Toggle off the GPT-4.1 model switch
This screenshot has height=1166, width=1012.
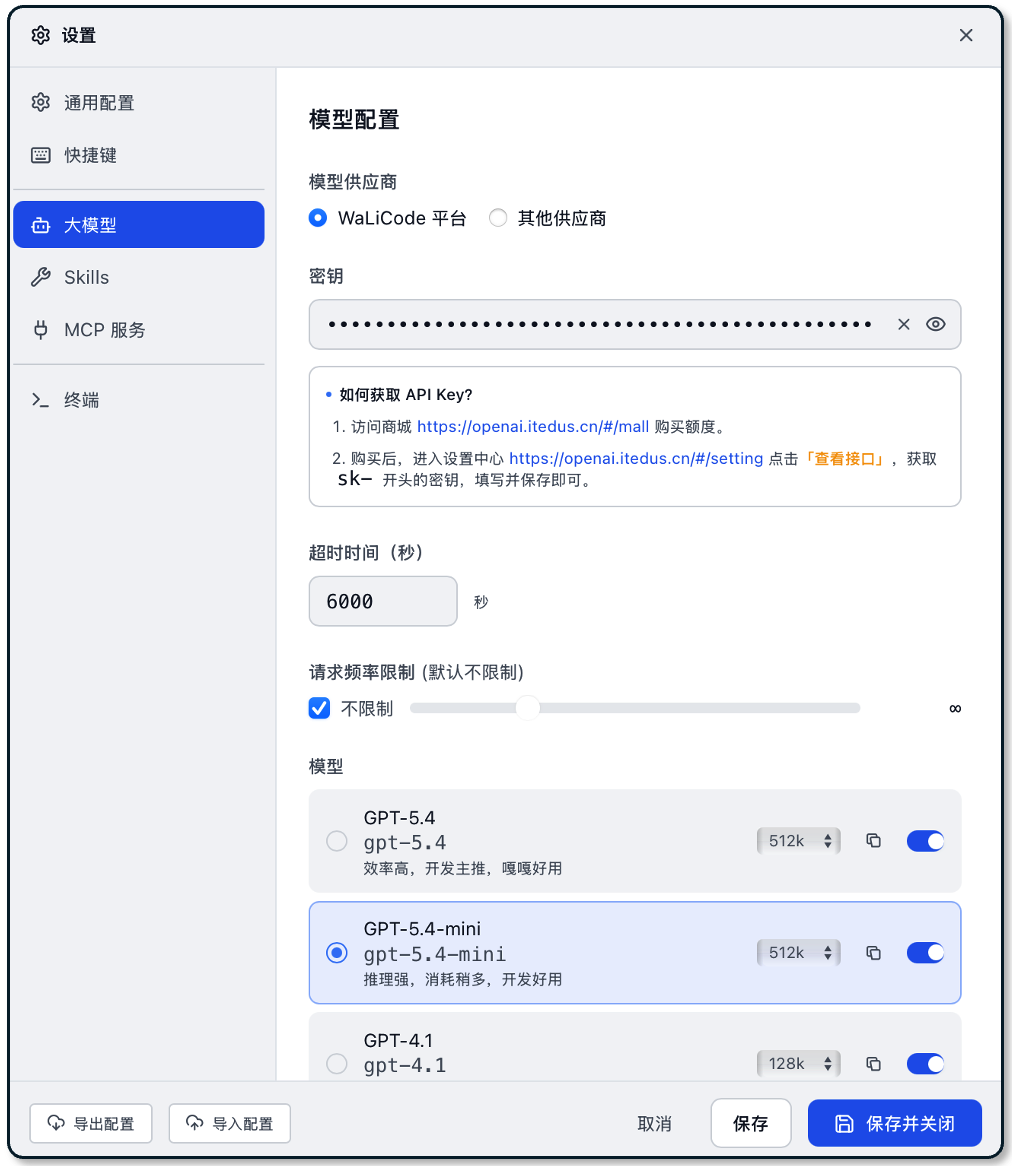pyautogui.click(x=925, y=1064)
